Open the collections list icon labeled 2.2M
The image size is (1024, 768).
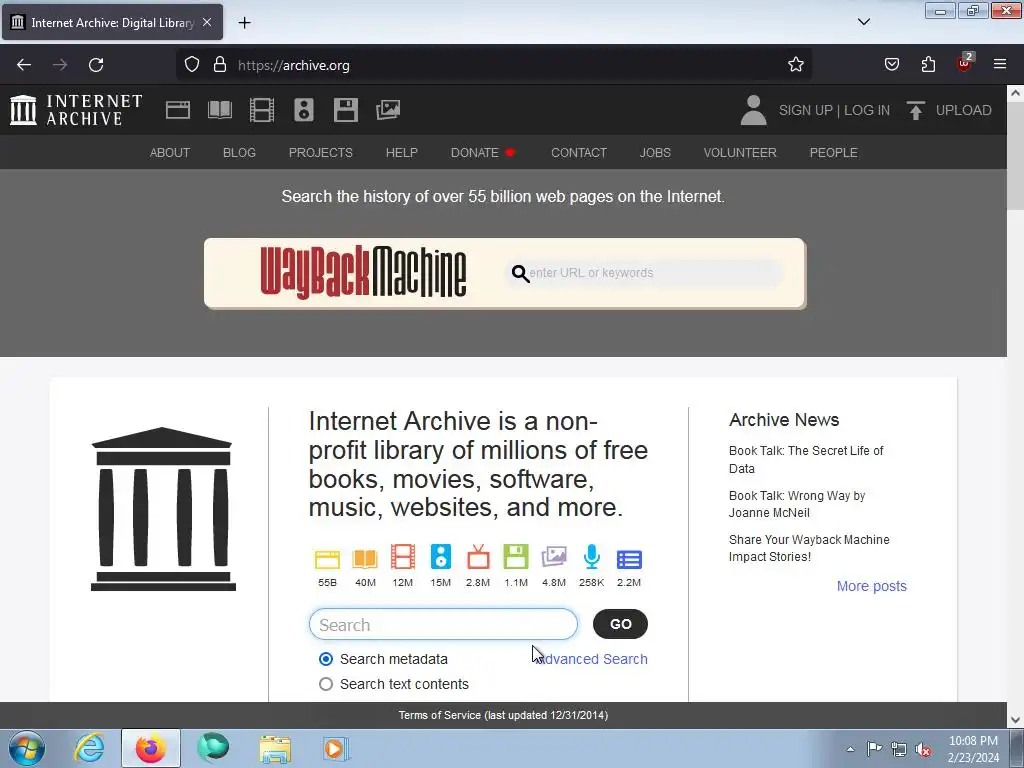click(630, 560)
